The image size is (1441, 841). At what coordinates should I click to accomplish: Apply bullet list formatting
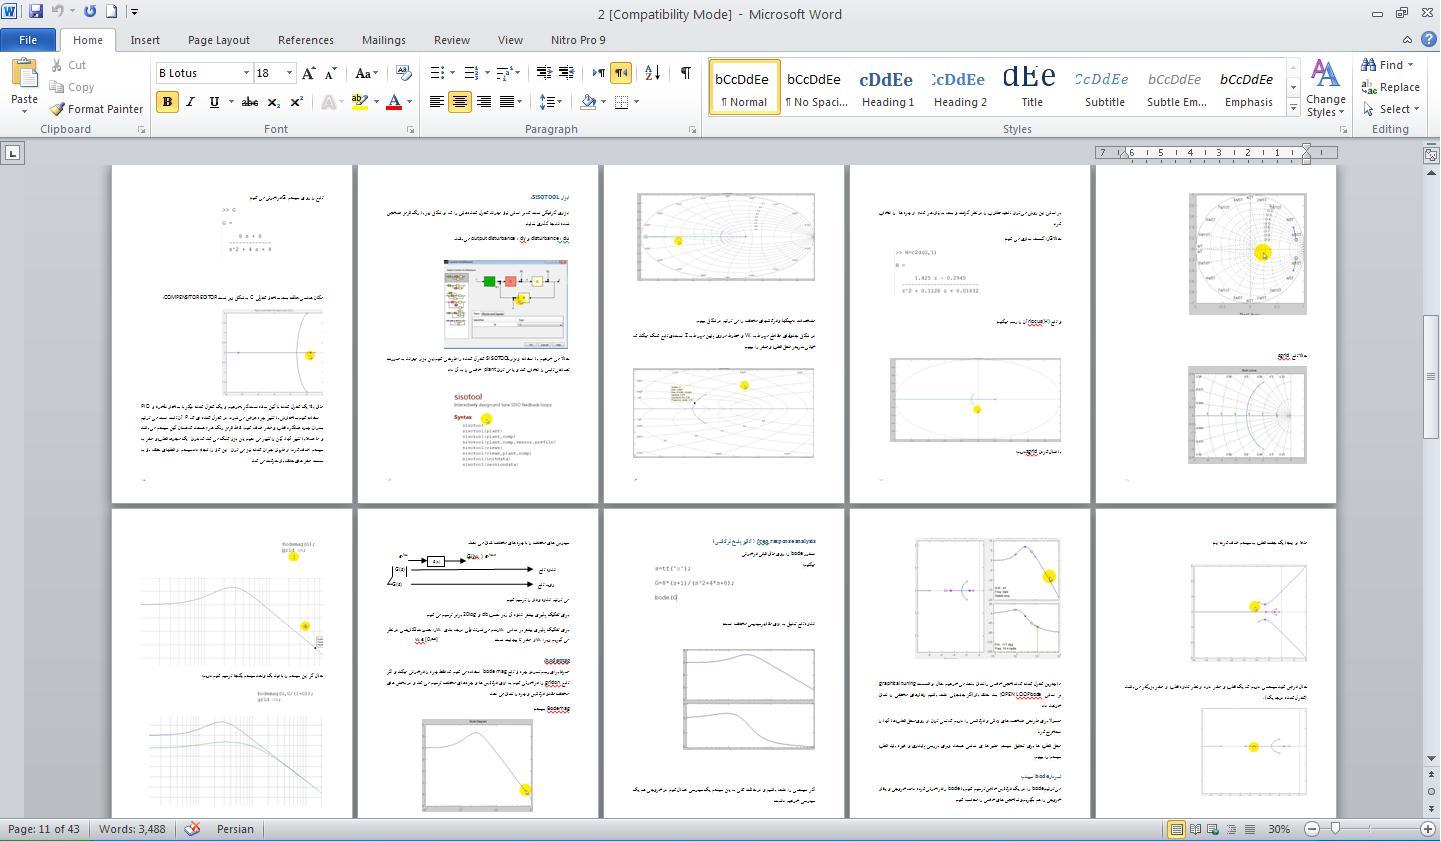click(437, 73)
